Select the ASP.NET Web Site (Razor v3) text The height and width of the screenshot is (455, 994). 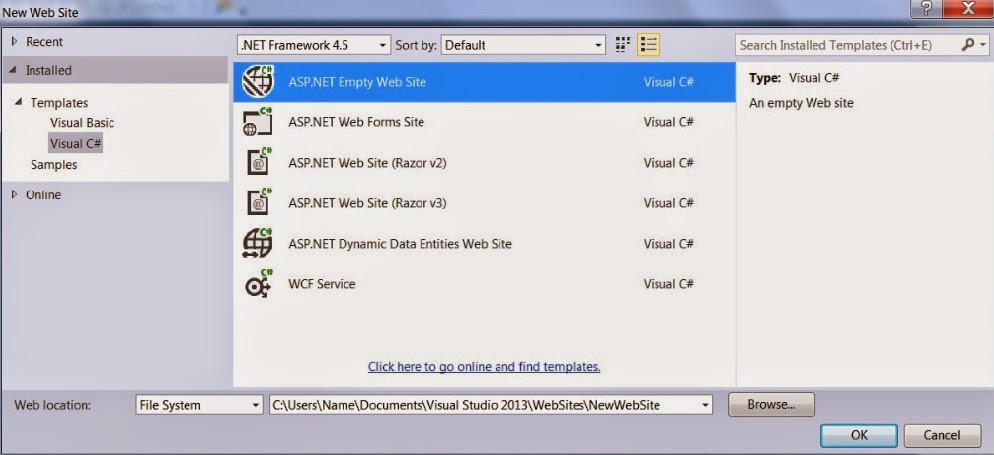click(x=367, y=203)
